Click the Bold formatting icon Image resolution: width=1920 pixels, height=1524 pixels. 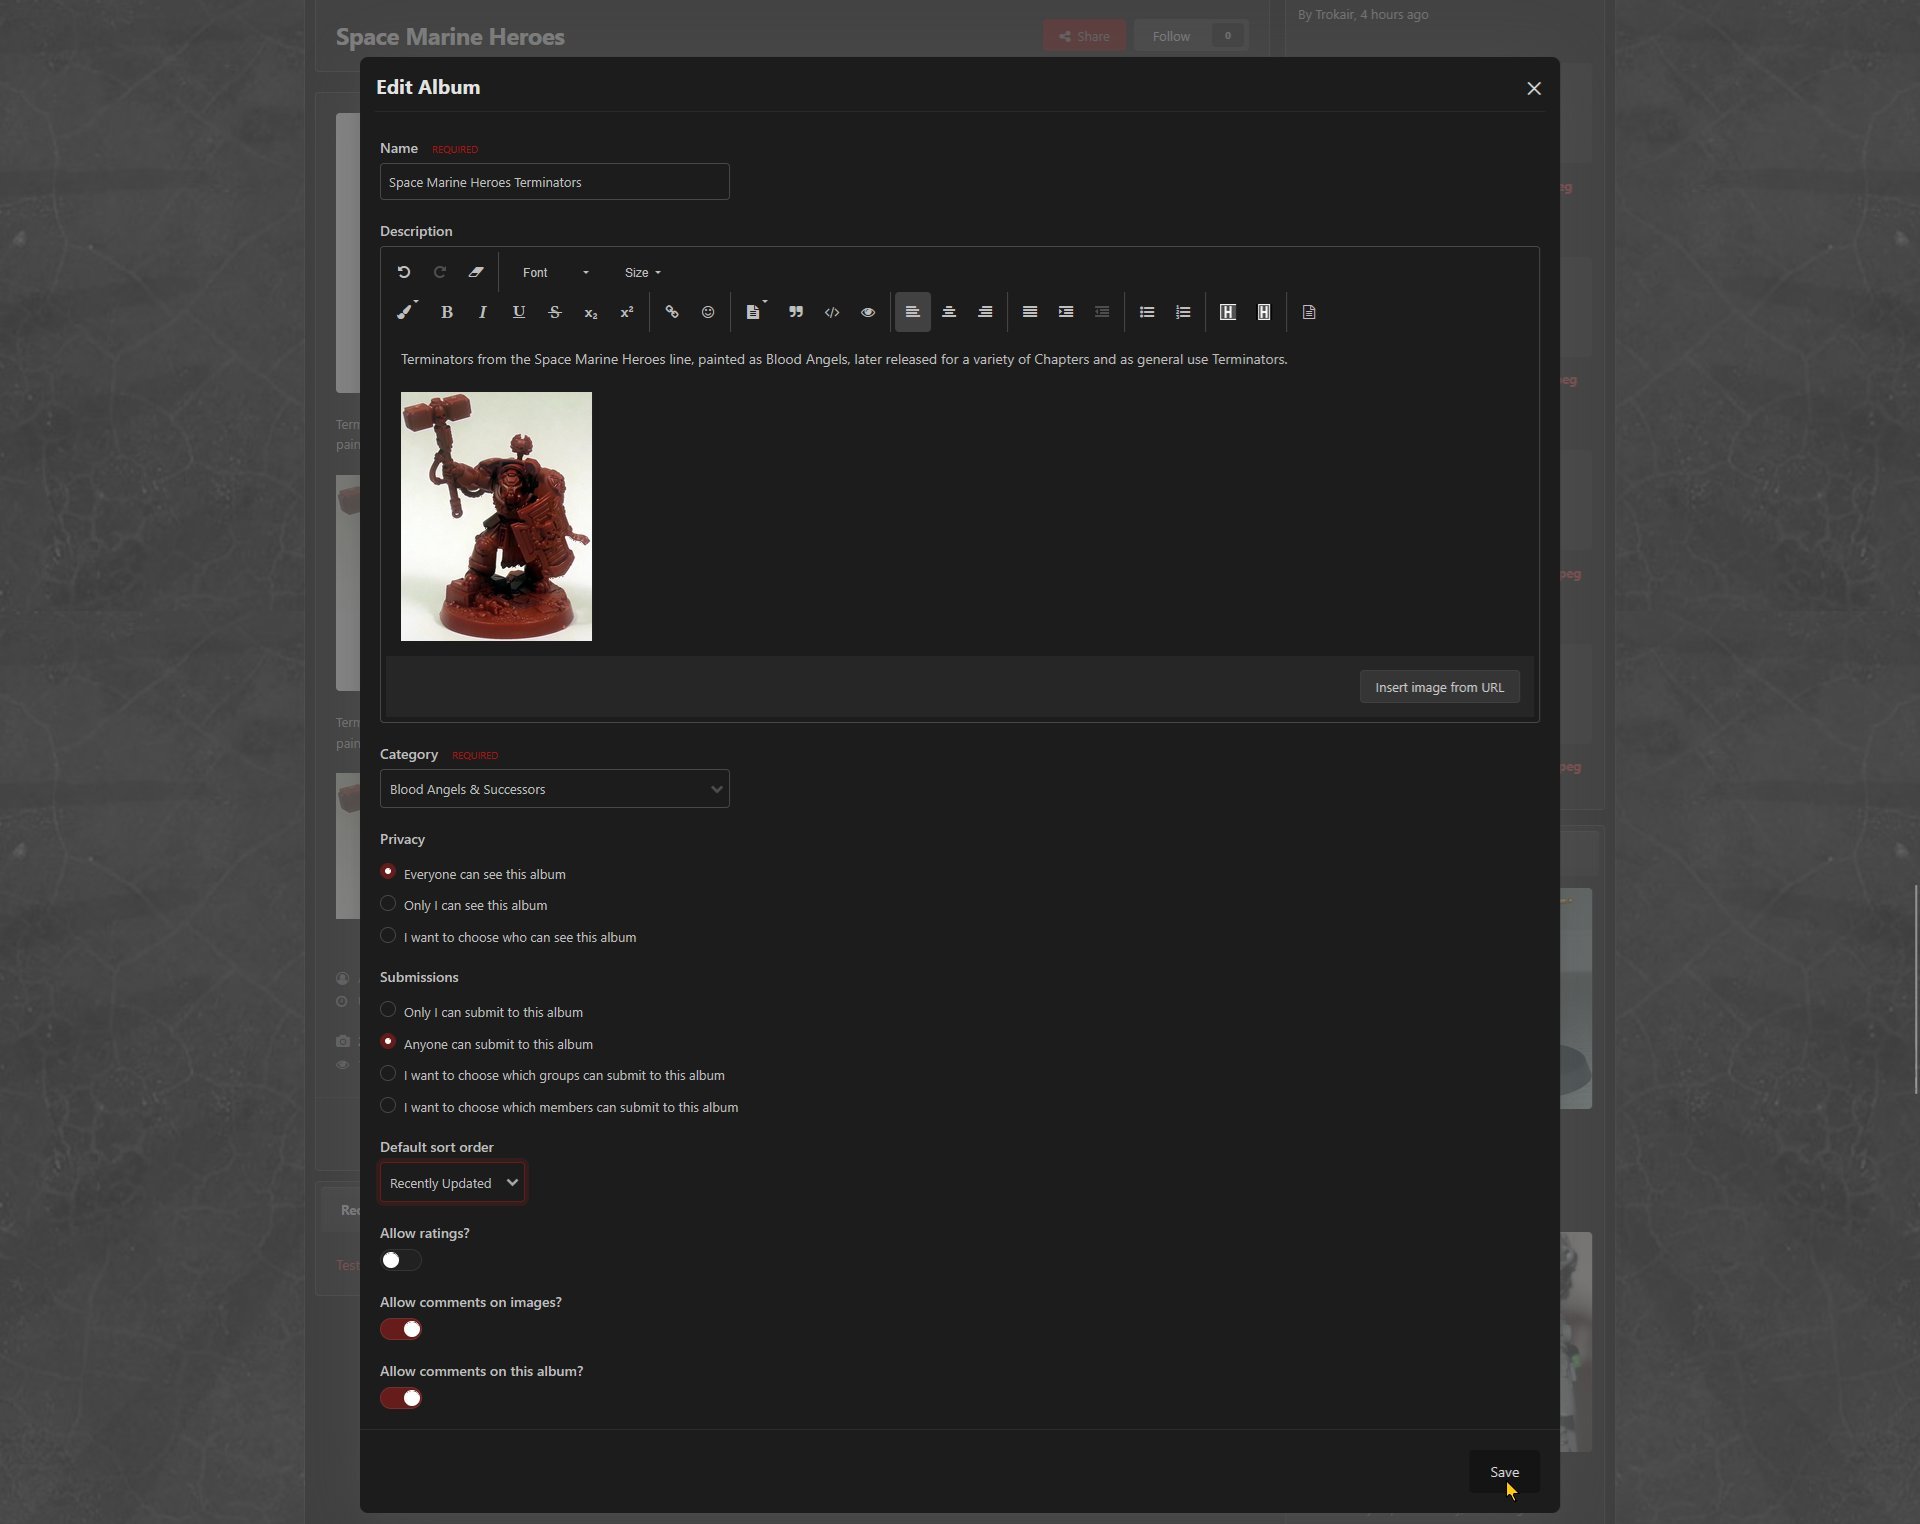(x=447, y=312)
